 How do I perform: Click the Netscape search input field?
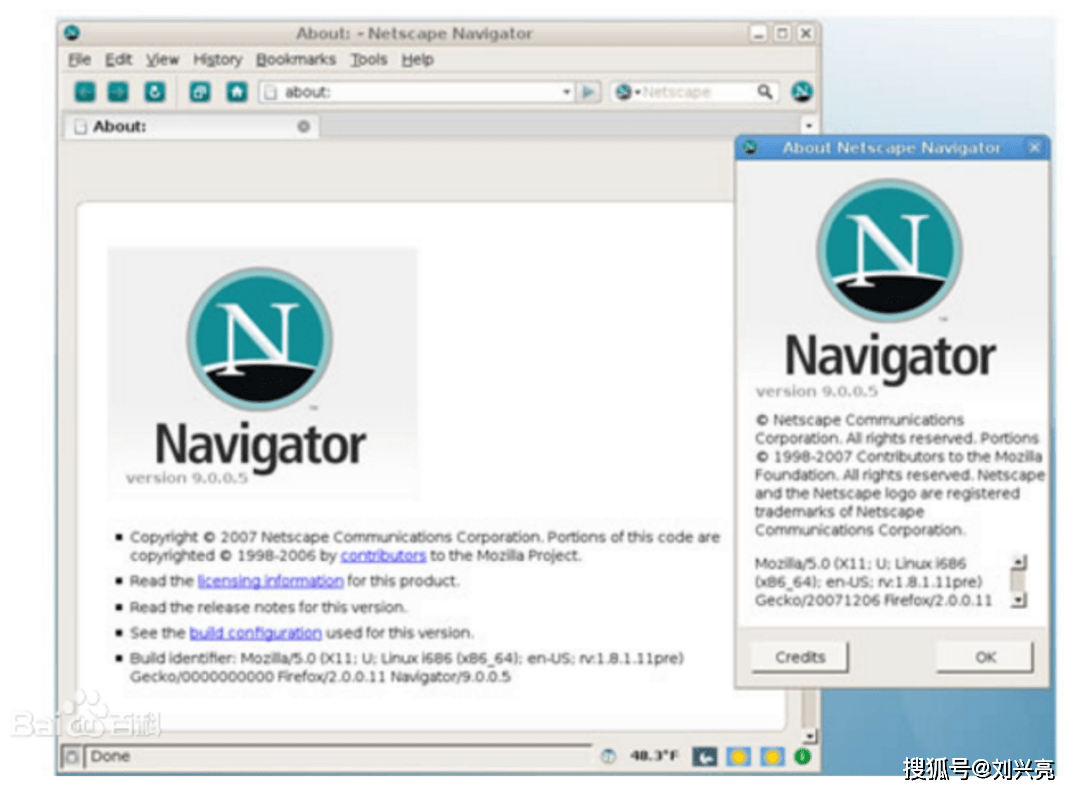[697, 92]
